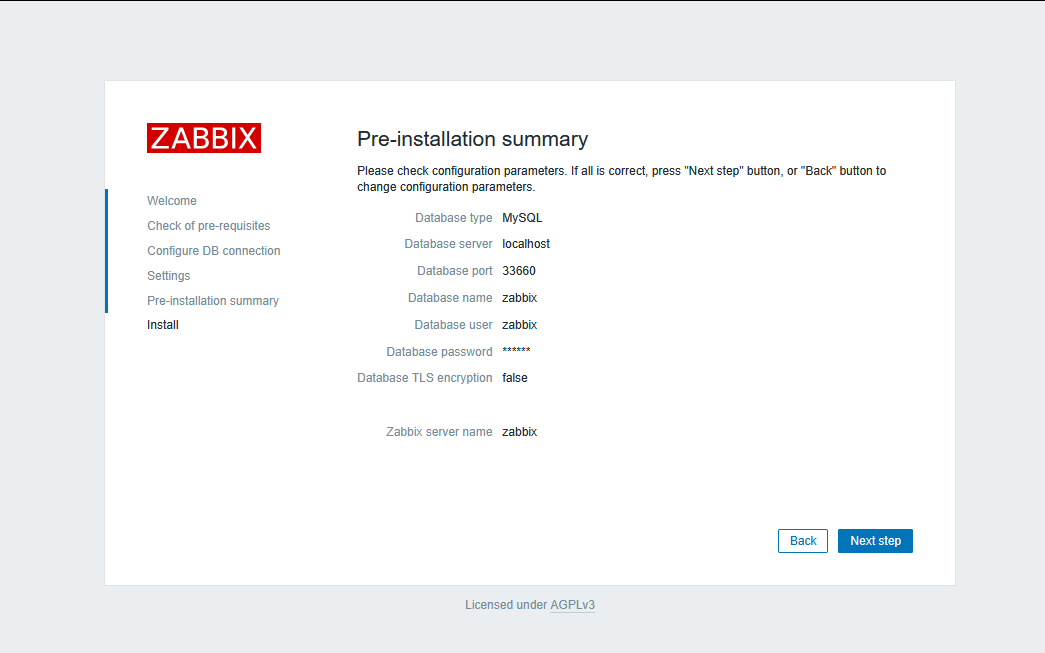Screen dimensions: 1045x653
Task: Click the Back button
Action: (x=802, y=540)
